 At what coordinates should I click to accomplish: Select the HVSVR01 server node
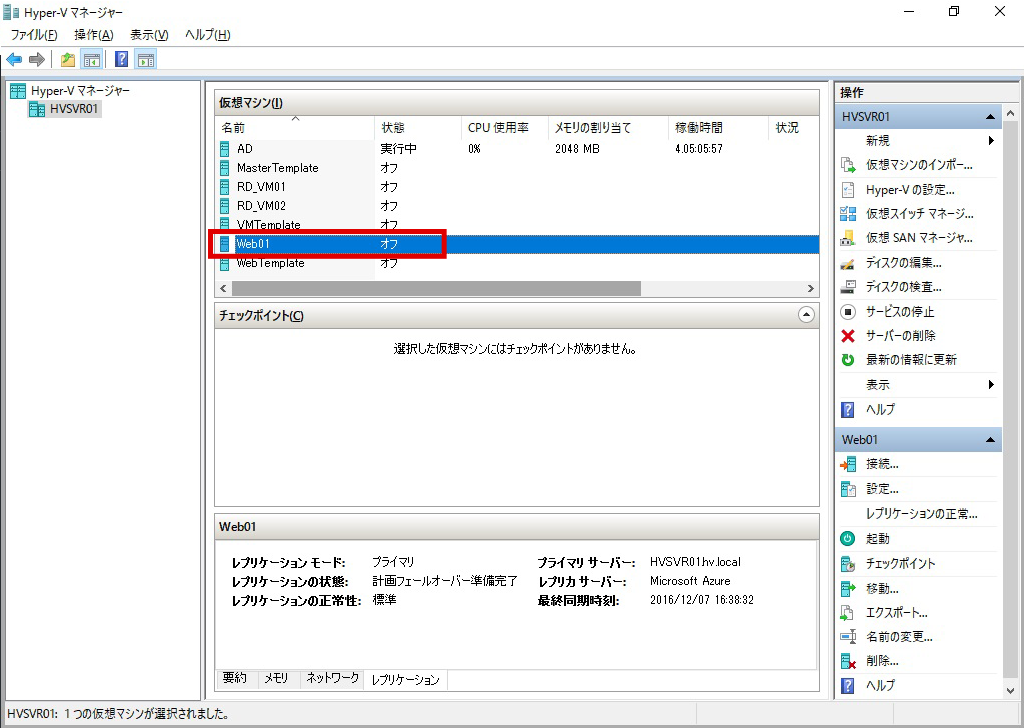click(x=65, y=109)
